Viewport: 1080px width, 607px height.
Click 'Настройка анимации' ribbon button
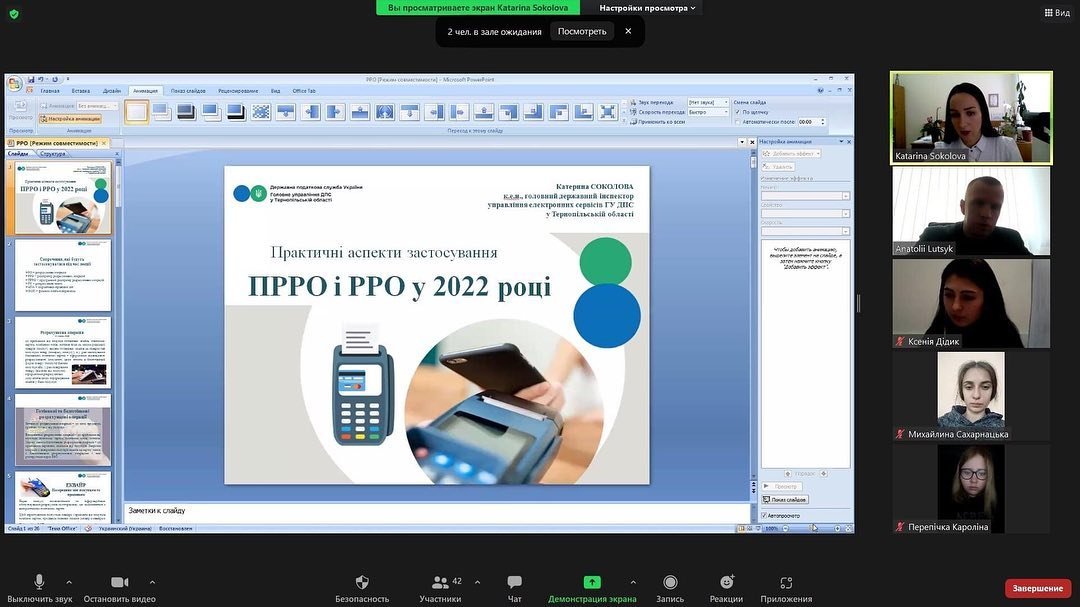pyautogui.click(x=70, y=119)
